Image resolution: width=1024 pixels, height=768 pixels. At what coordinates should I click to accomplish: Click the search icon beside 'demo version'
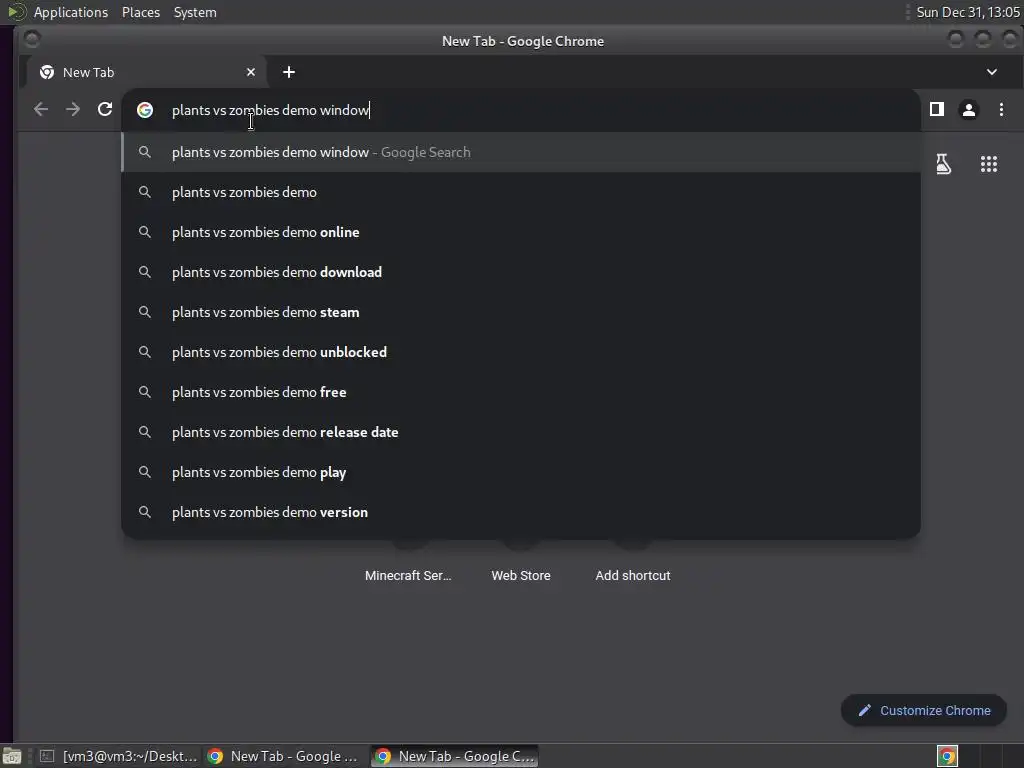pyautogui.click(x=145, y=512)
